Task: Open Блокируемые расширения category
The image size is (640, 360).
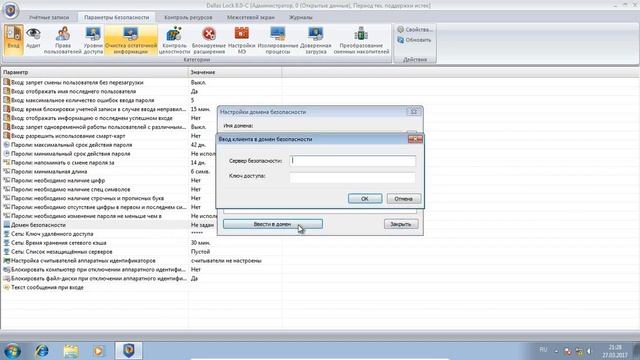Action: tap(209, 39)
